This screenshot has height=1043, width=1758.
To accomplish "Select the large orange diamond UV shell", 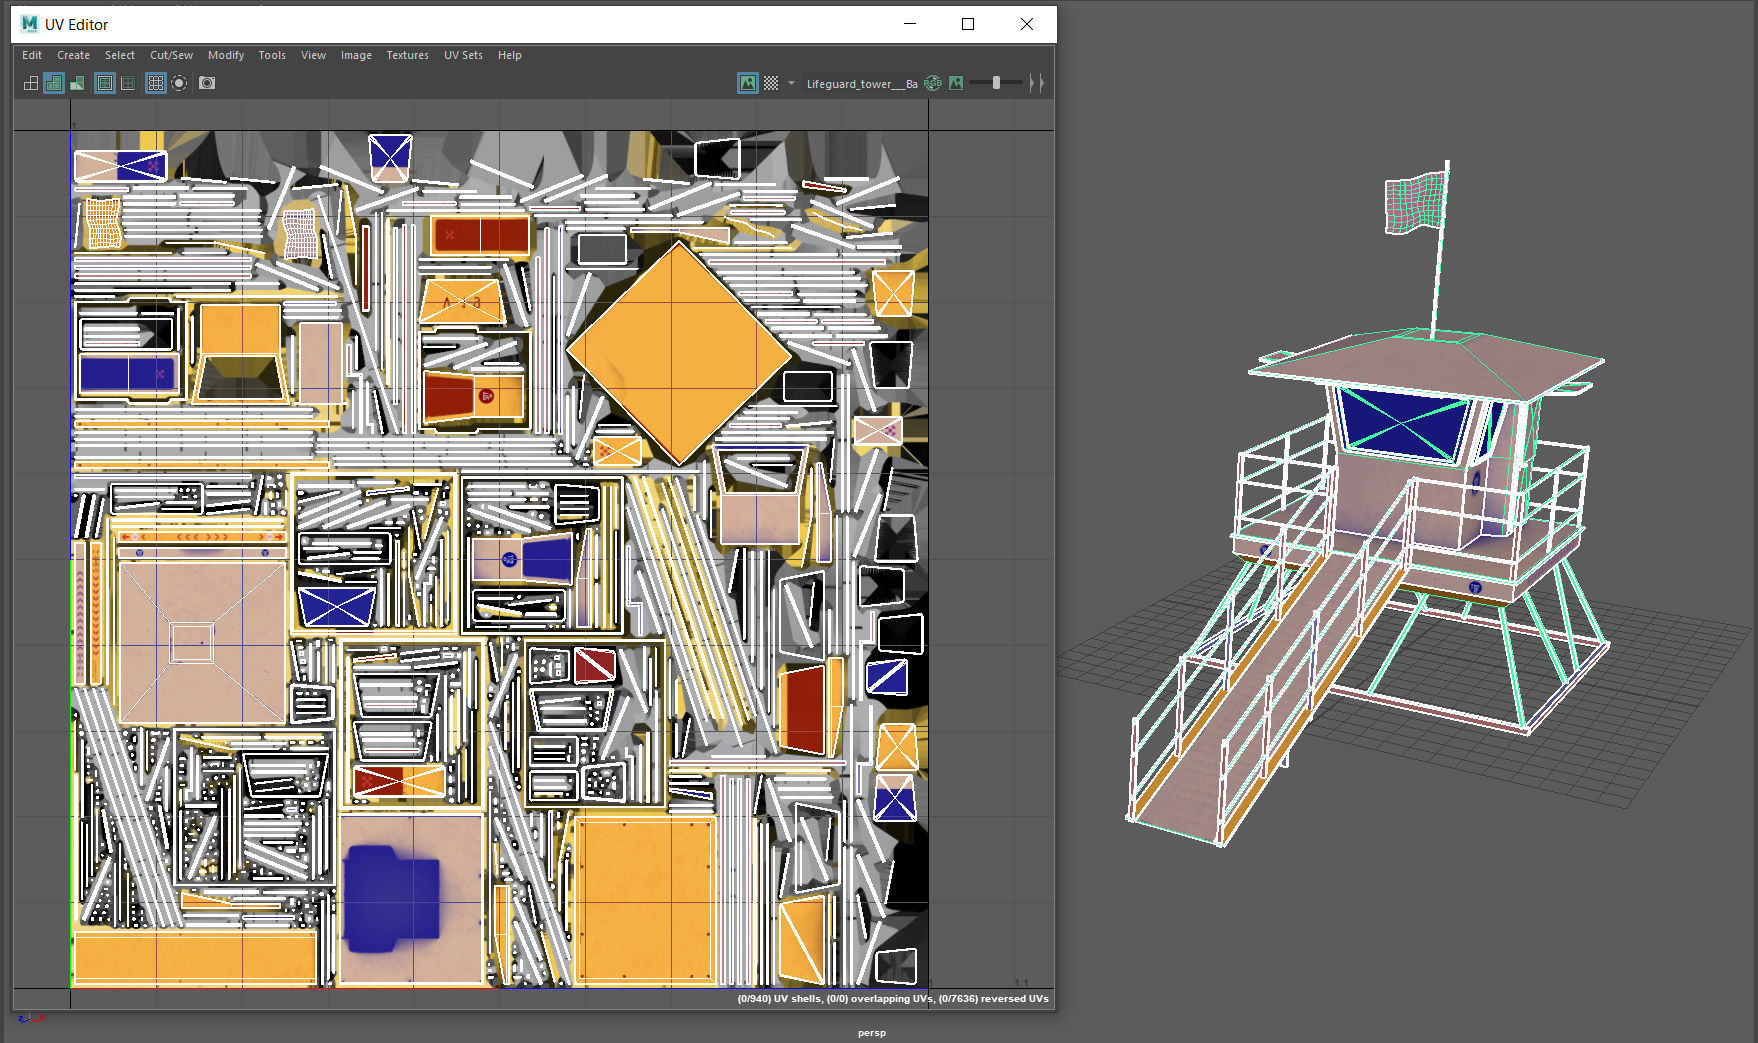I will [679, 353].
